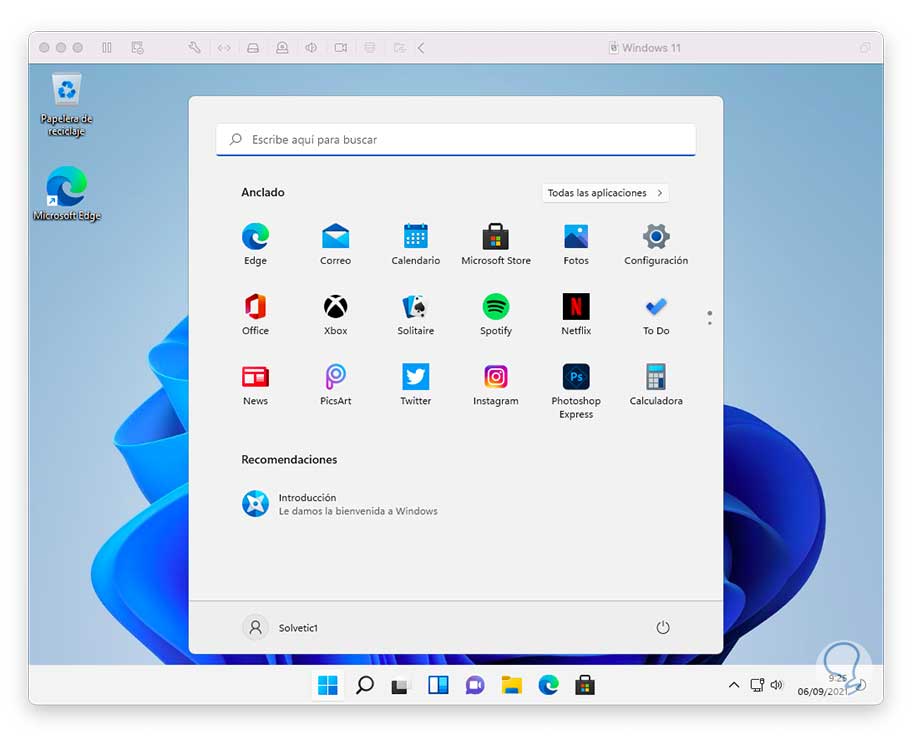
Task: Launch PicsArt app
Action: 336,384
